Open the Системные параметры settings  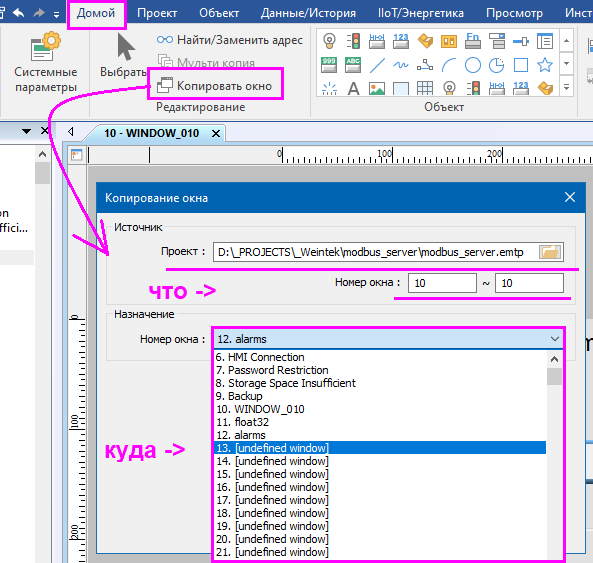pyautogui.click(x=45, y=62)
